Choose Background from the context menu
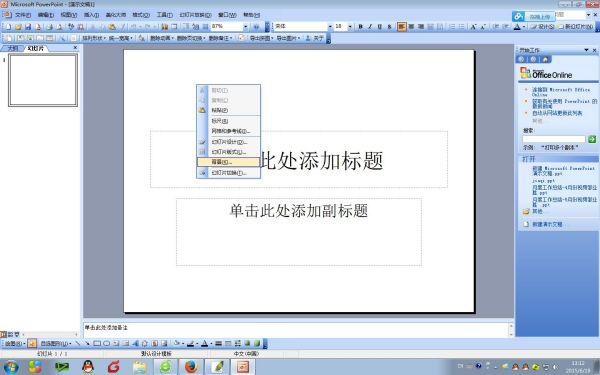This screenshot has width=600, height=375. [228, 162]
